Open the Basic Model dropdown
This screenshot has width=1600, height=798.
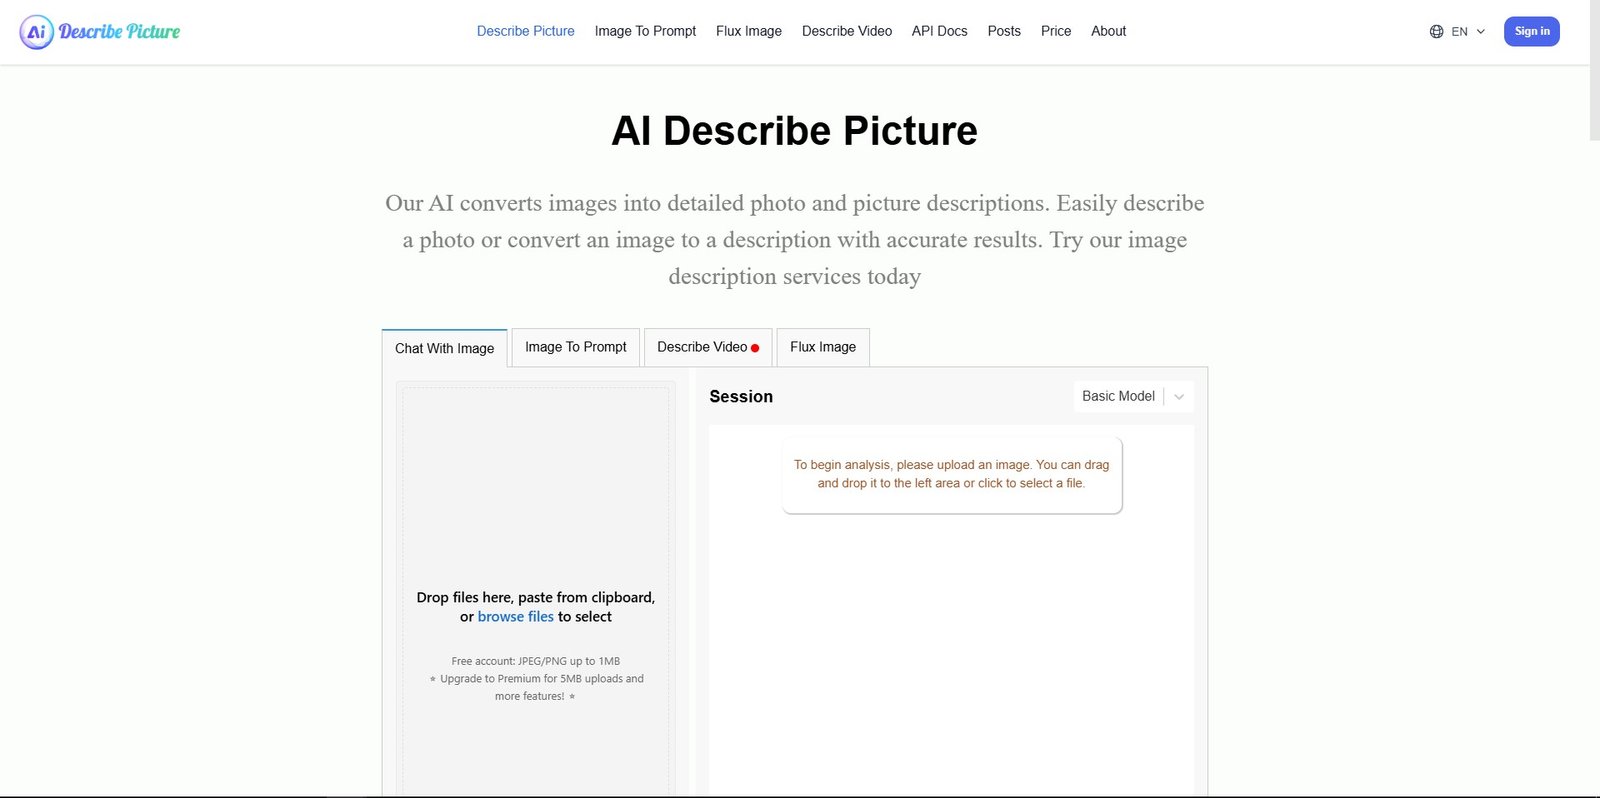(x=1132, y=396)
